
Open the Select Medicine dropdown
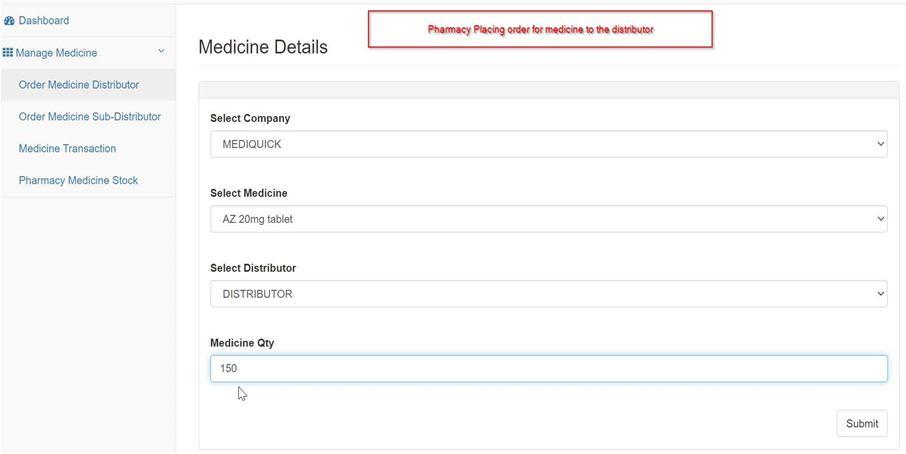tap(548, 219)
